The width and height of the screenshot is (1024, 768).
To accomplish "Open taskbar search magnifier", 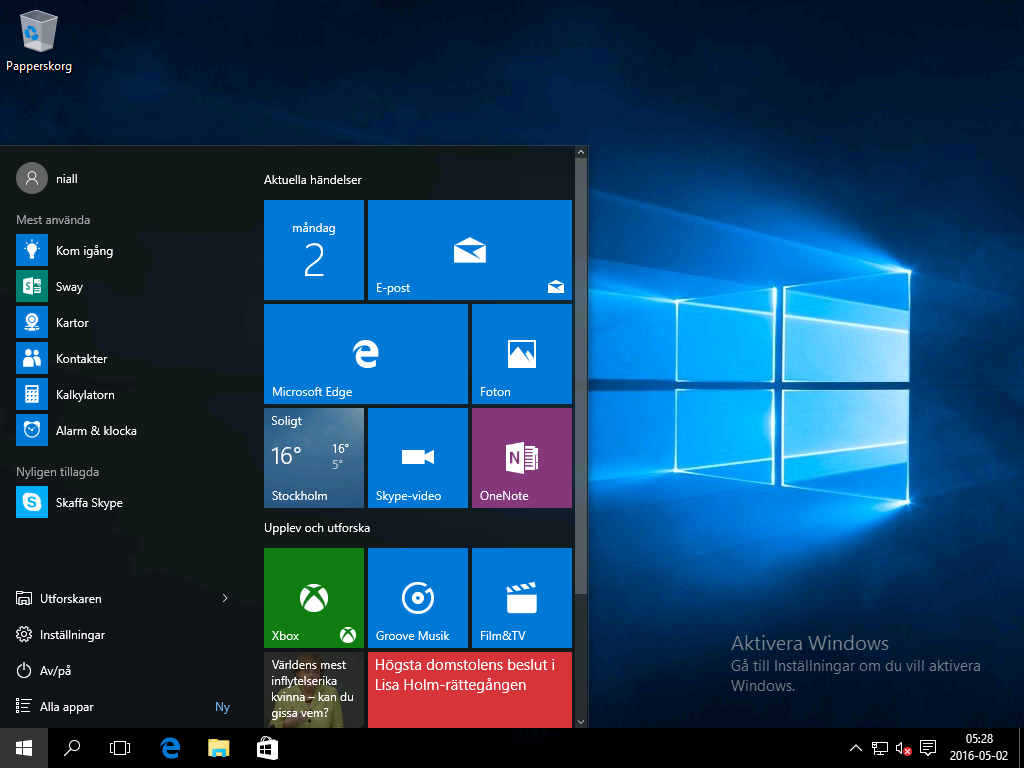I will click(x=72, y=748).
